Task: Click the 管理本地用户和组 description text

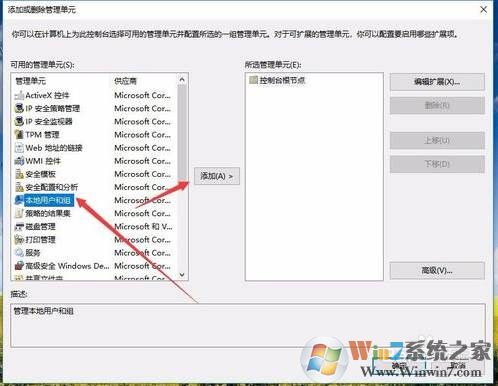Action: click(43, 311)
